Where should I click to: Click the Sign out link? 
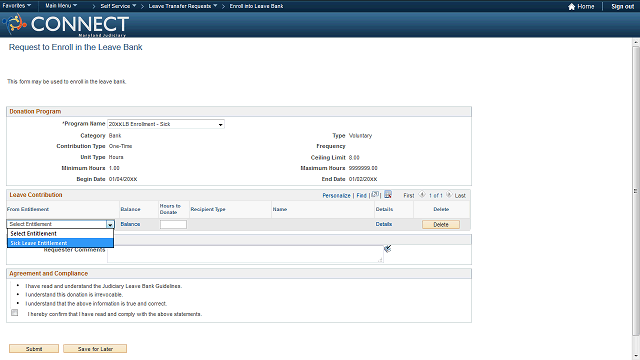pos(622,7)
